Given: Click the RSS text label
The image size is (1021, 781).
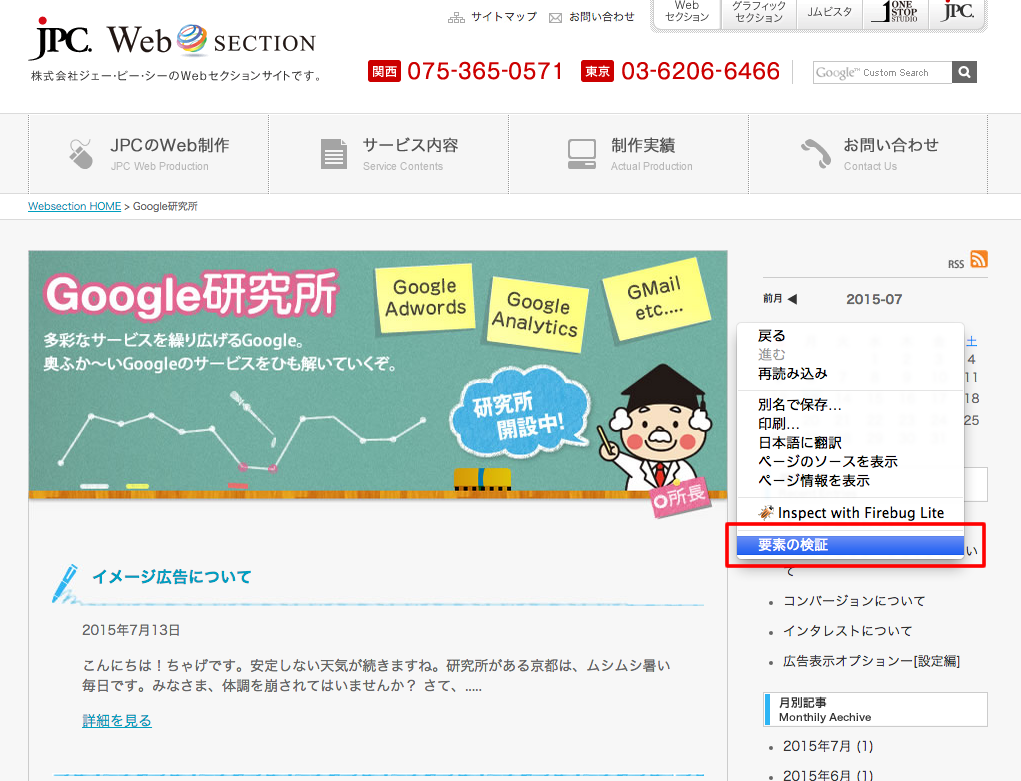Looking at the screenshot, I should (956, 264).
